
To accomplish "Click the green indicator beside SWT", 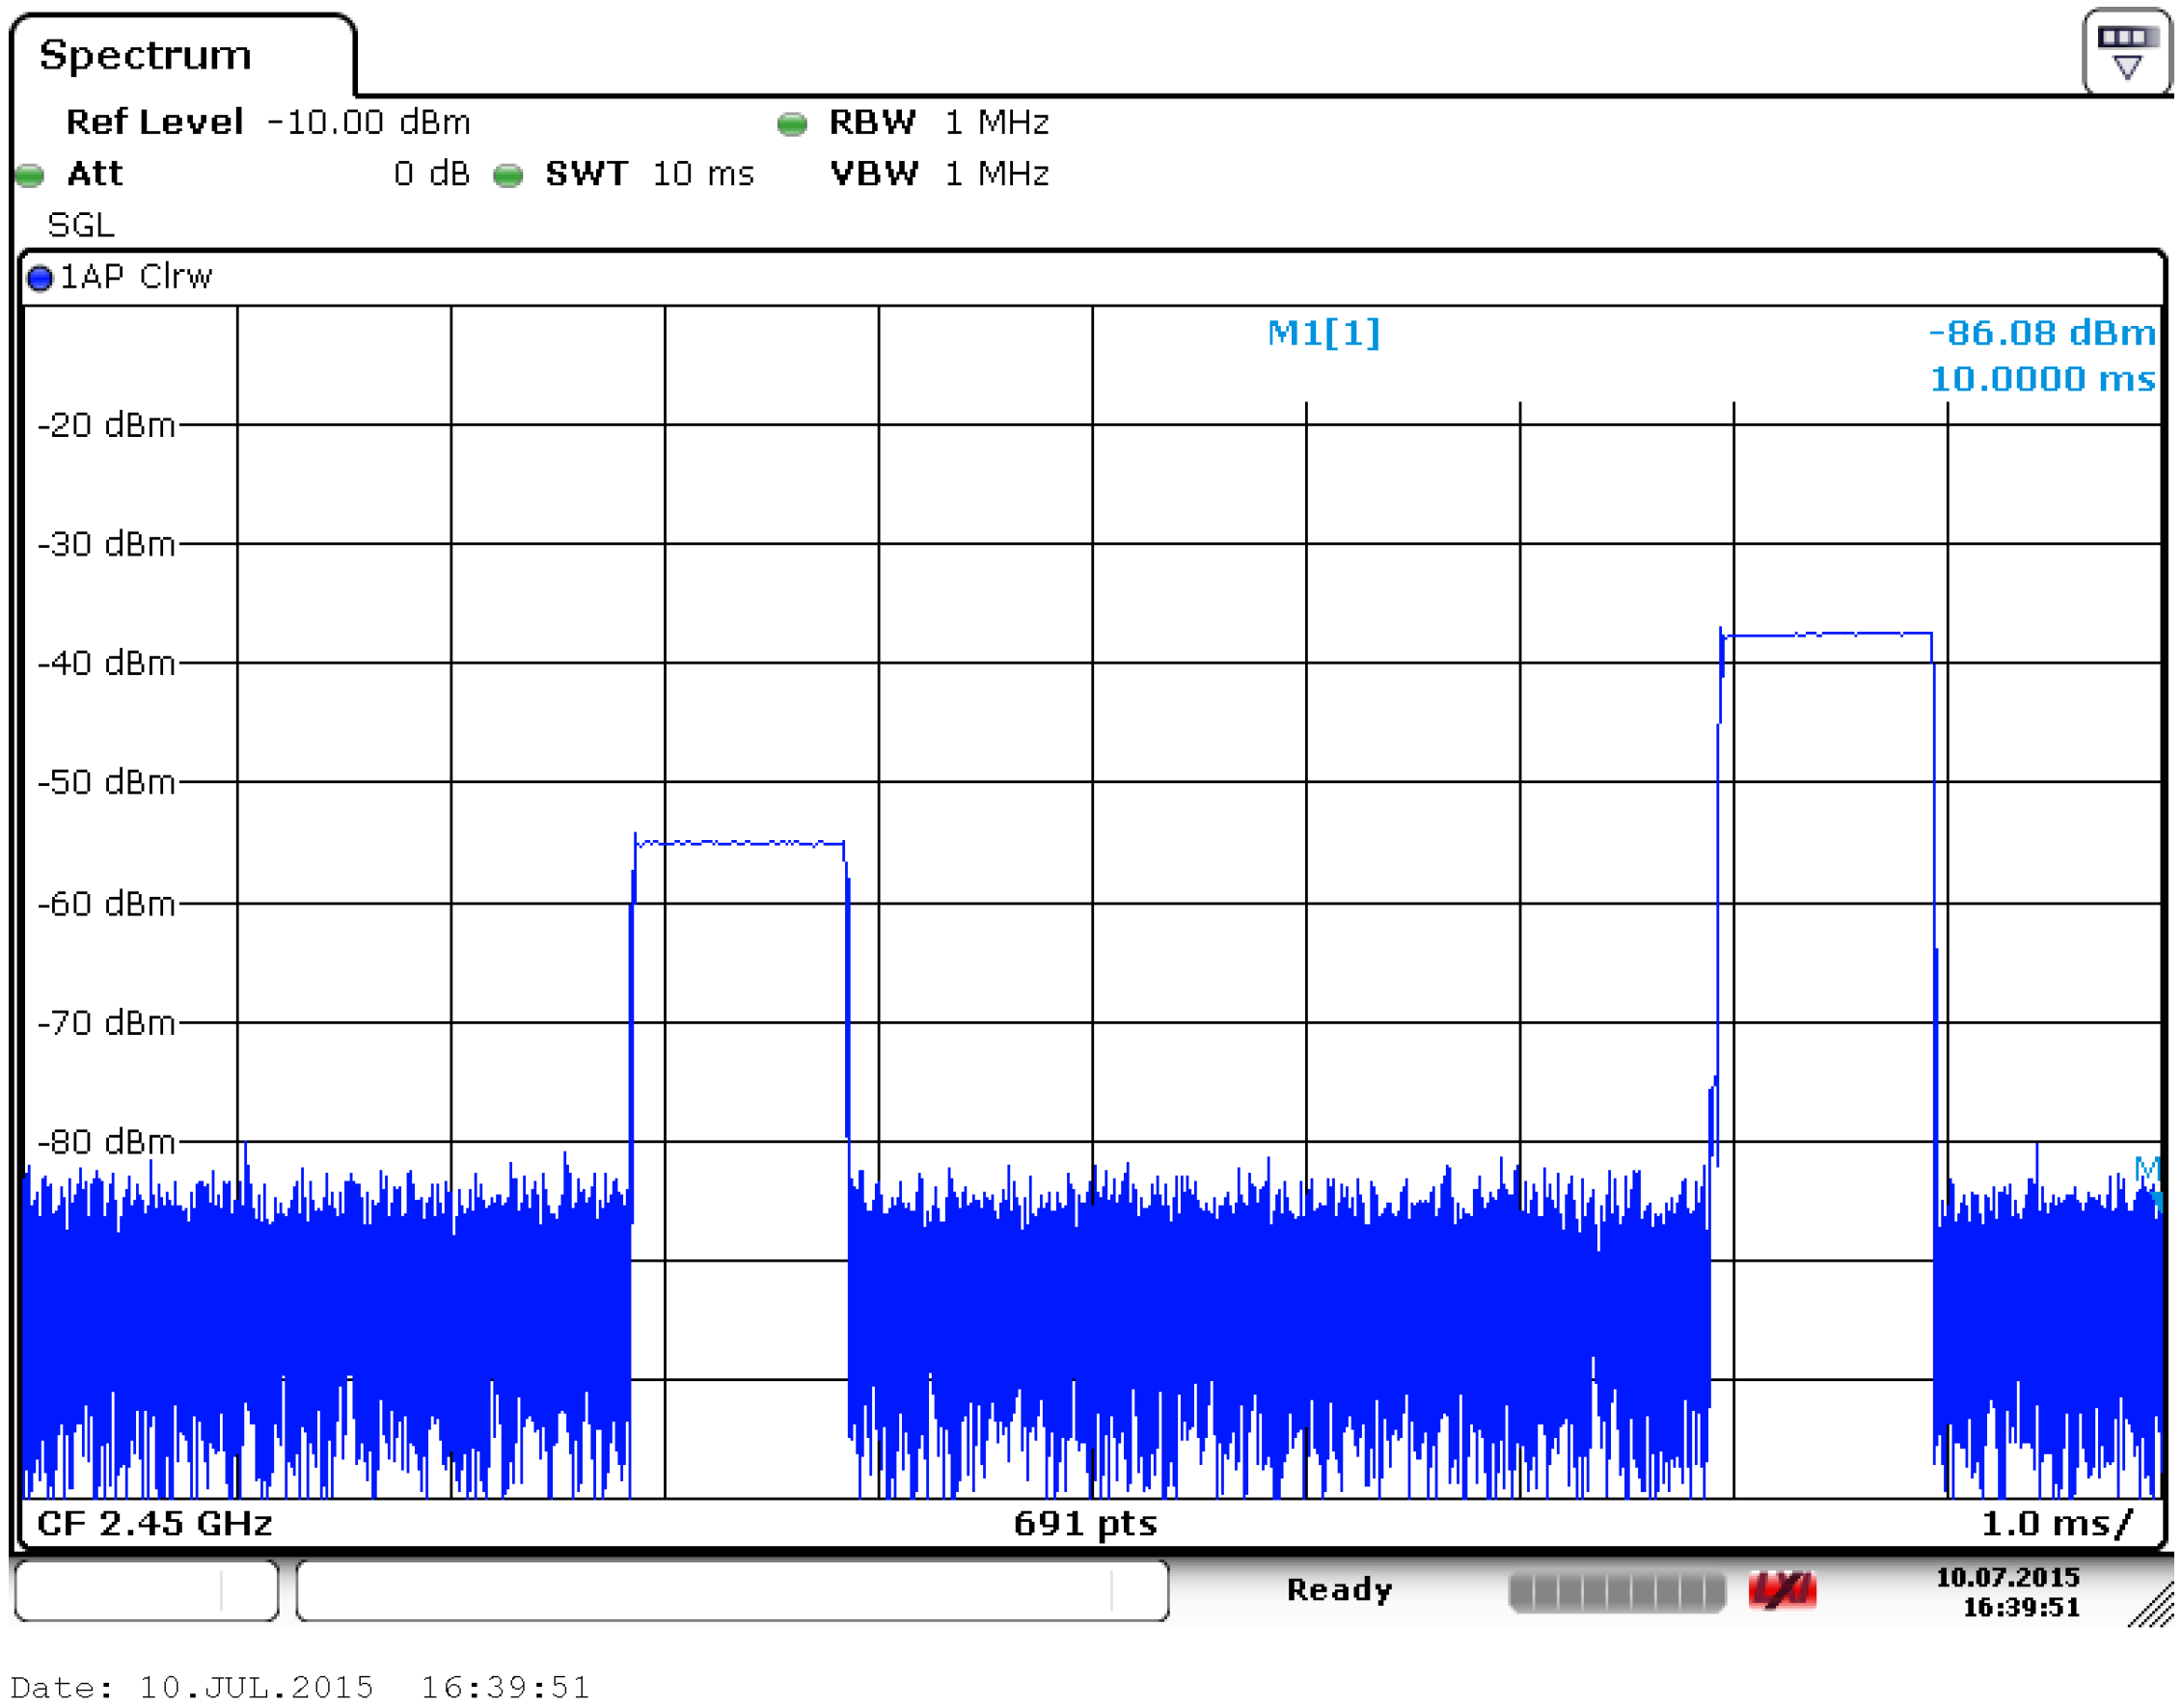I will [x=508, y=176].
